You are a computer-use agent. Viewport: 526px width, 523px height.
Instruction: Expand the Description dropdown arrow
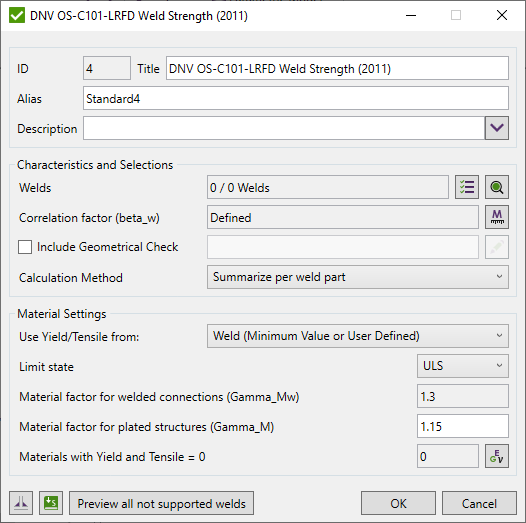[x=496, y=128]
